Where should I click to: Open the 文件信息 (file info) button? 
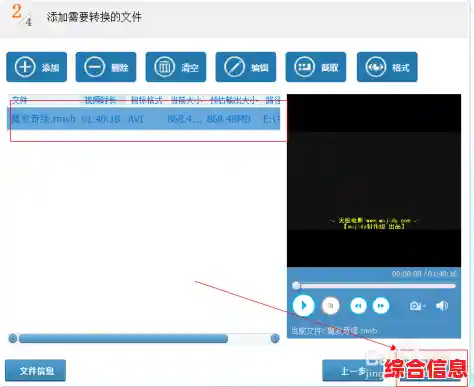coord(36,371)
